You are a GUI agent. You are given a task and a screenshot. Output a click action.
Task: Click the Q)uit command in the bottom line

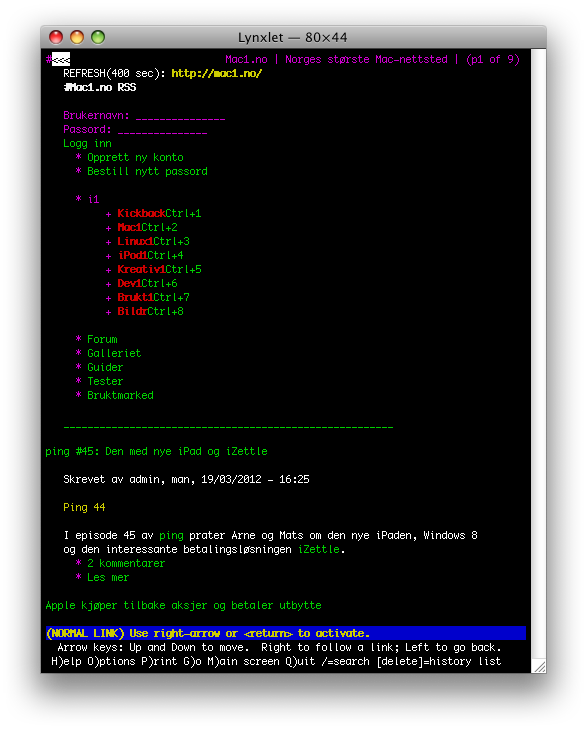tap(301, 661)
